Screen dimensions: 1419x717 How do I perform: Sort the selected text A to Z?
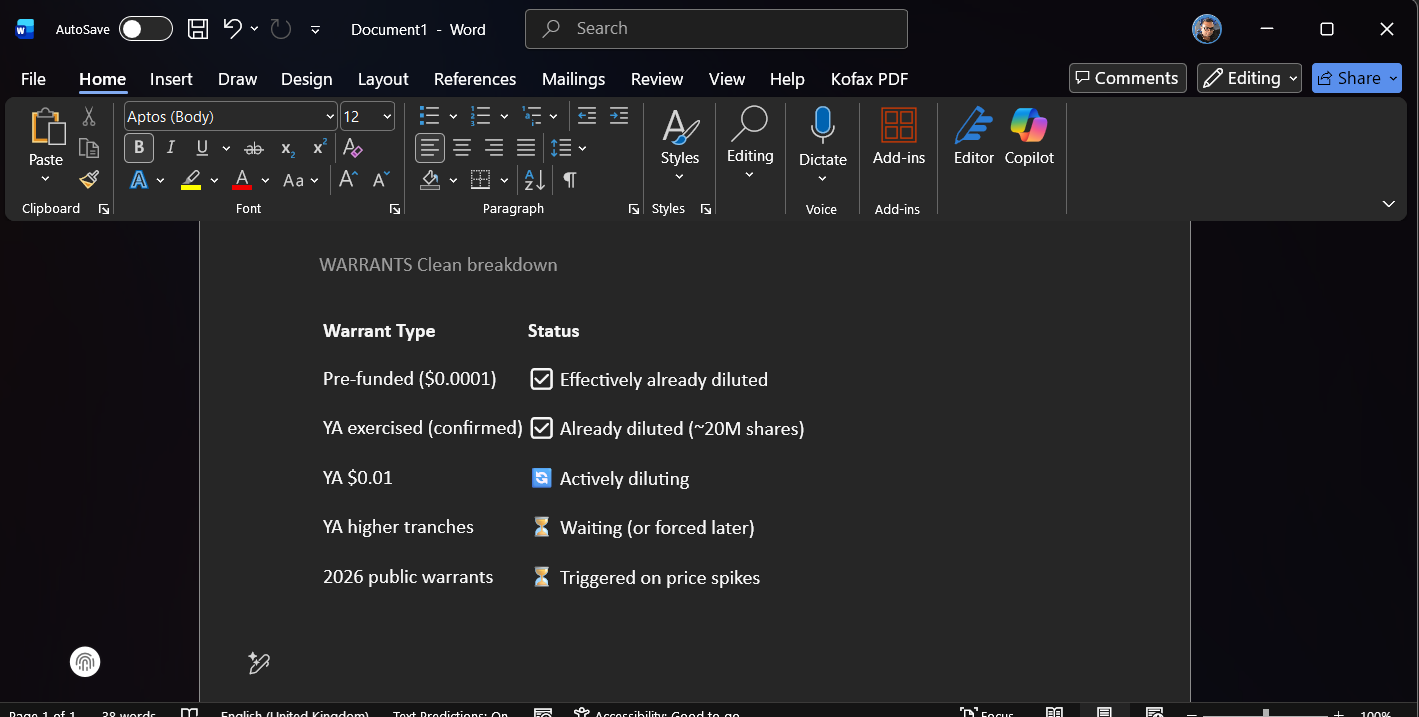(x=535, y=180)
